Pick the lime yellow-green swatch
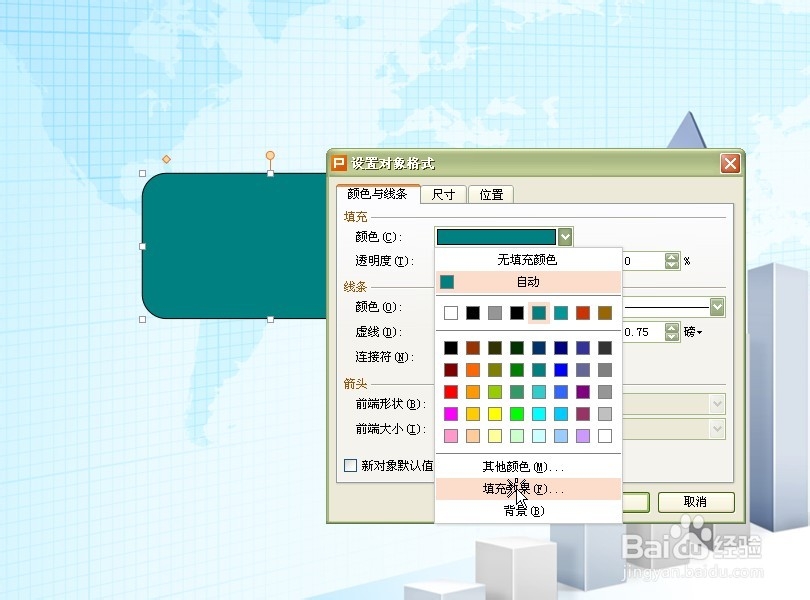The width and height of the screenshot is (810, 600). pyautogui.click(x=495, y=392)
